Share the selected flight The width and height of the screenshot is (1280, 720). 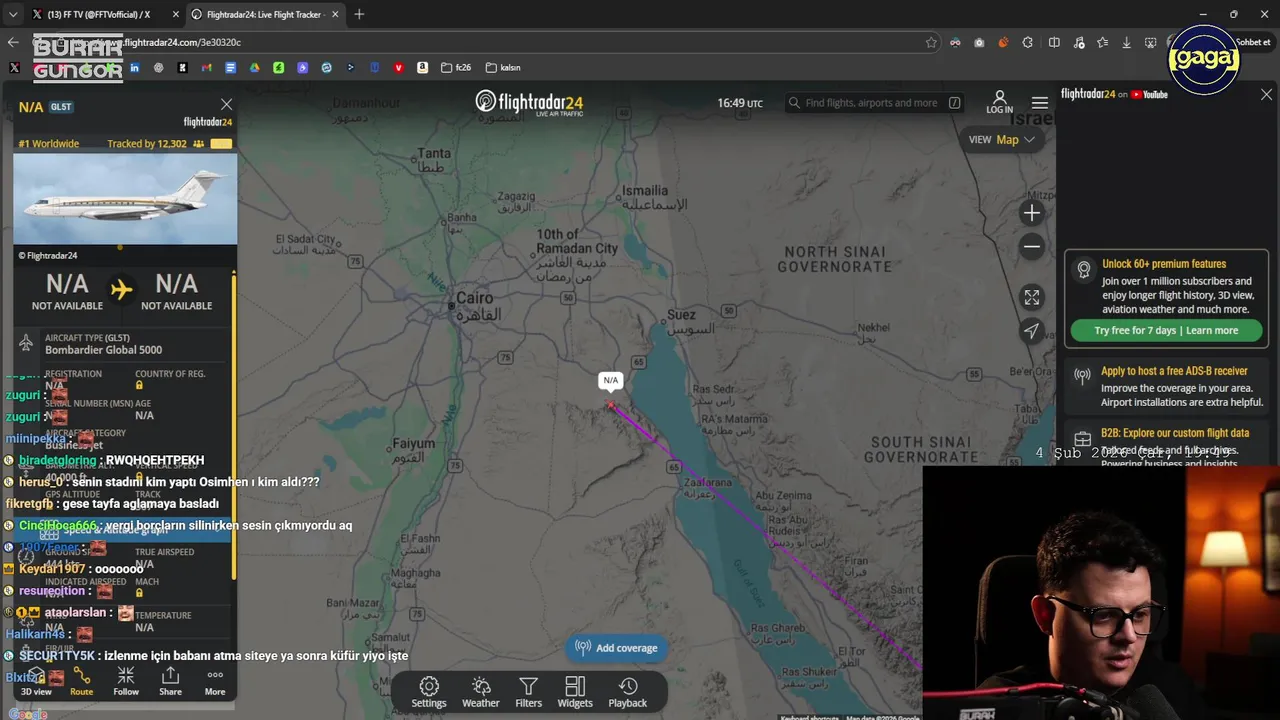[x=170, y=682]
